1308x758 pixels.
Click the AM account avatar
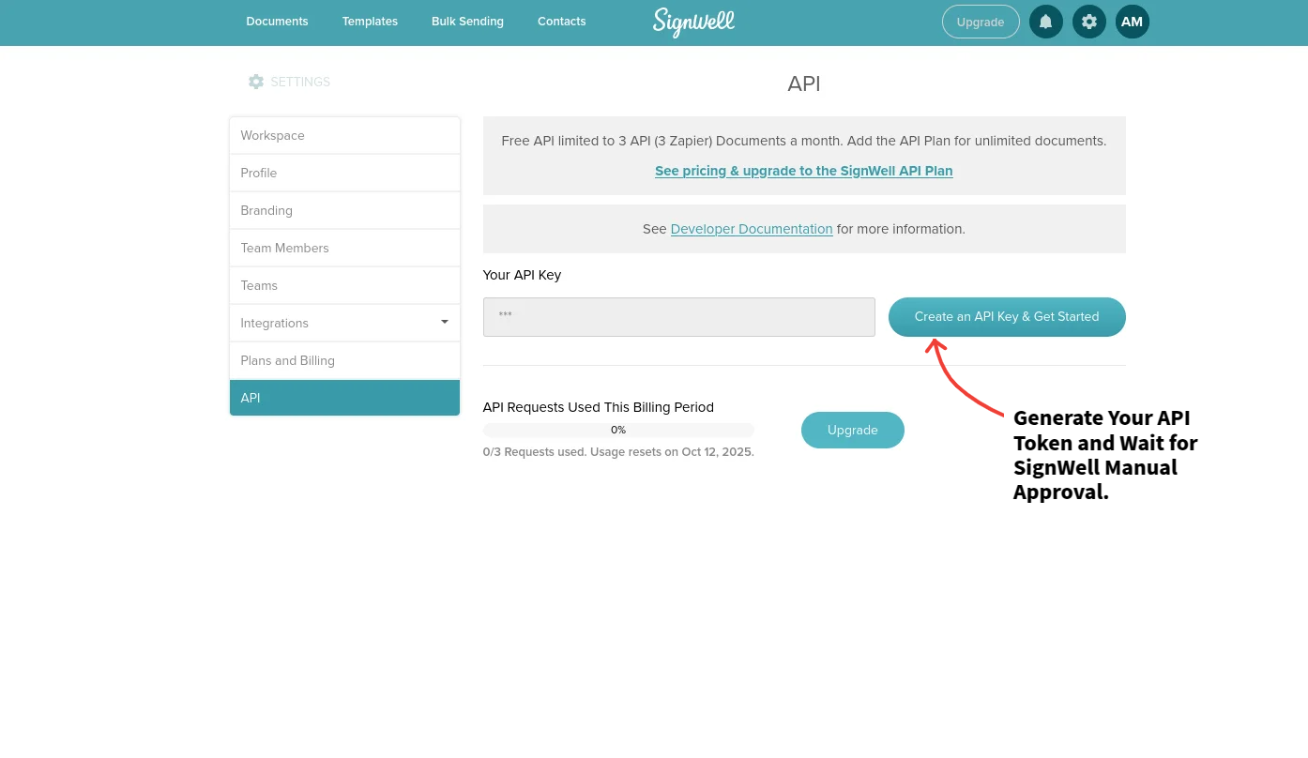coord(1131,21)
